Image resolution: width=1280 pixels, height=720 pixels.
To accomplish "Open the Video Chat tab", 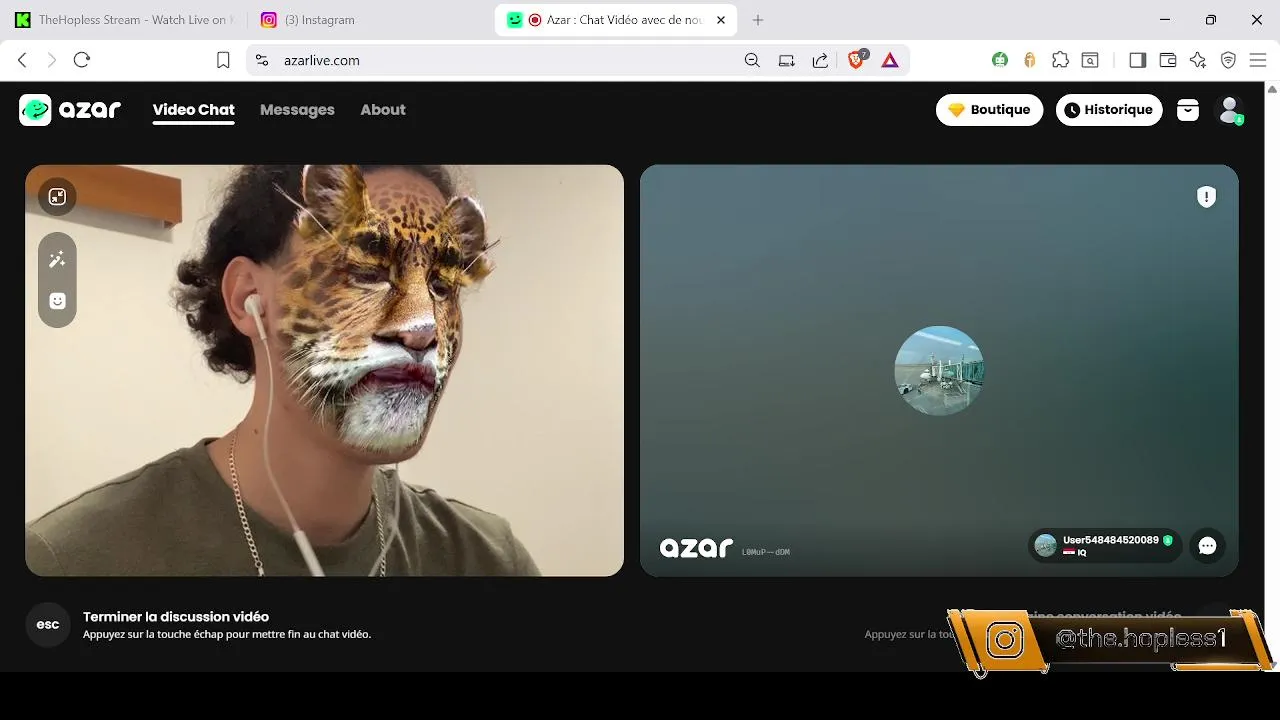I will point(193,110).
